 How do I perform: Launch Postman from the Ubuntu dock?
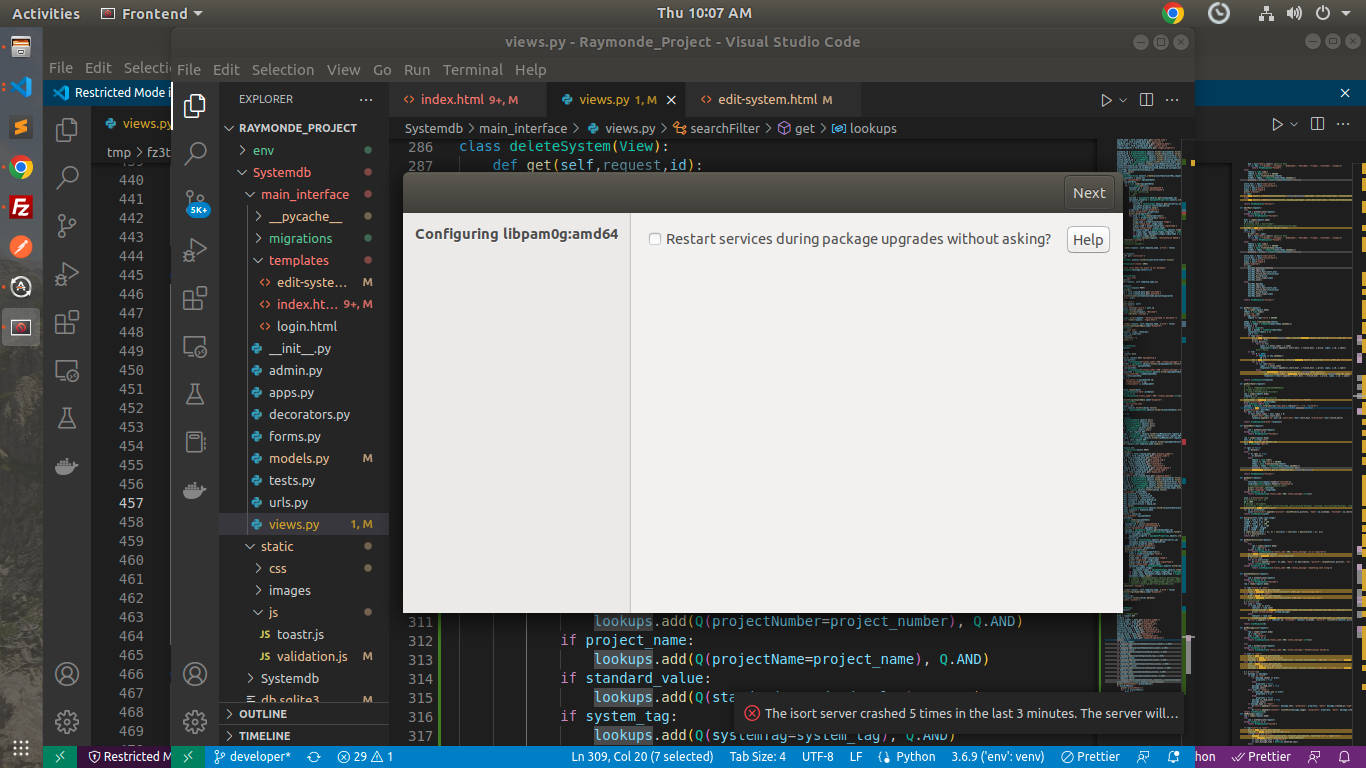click(21, 247)
